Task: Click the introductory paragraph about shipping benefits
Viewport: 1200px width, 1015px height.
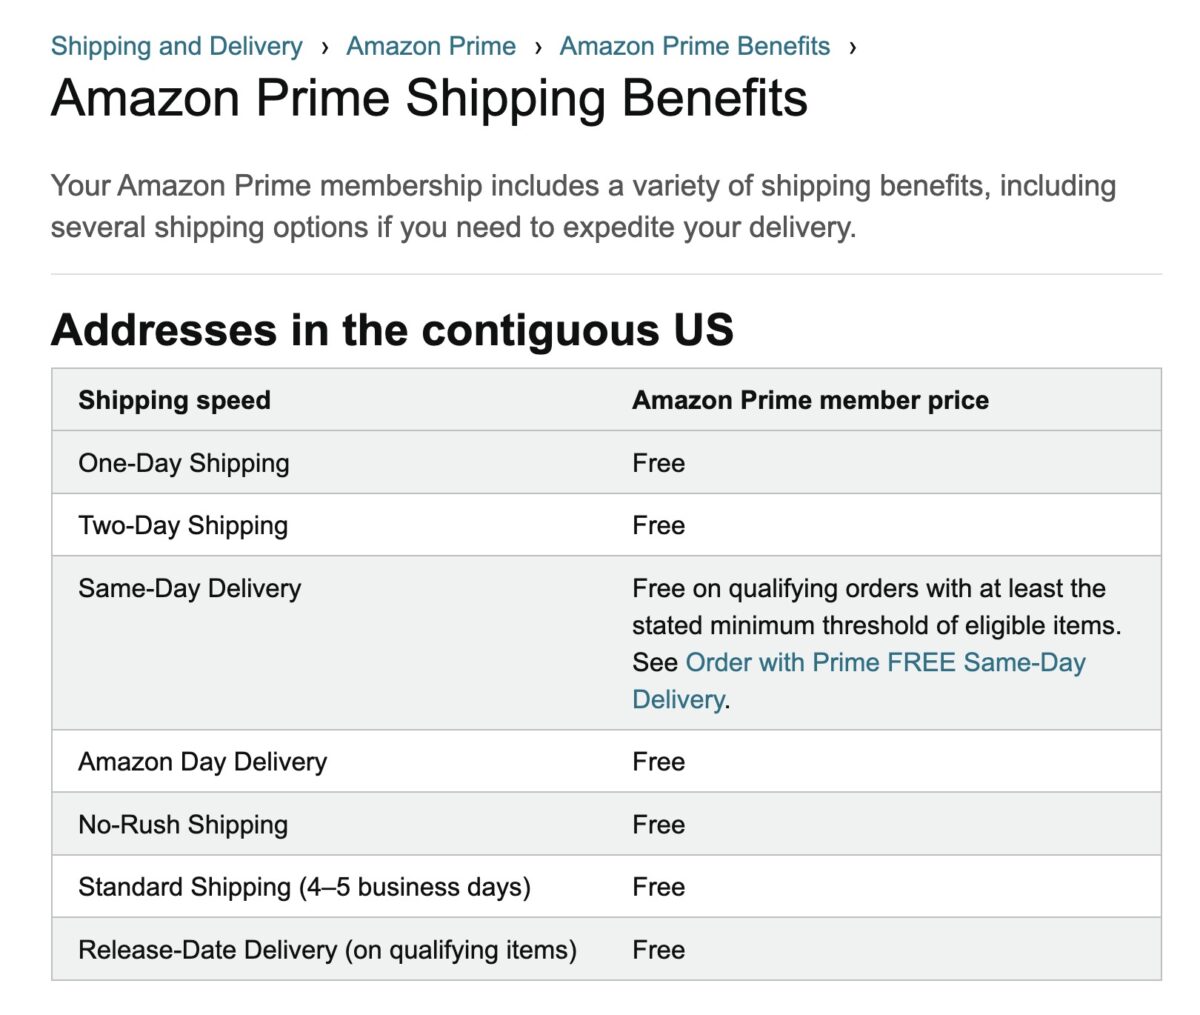Action: coord(583,206)
